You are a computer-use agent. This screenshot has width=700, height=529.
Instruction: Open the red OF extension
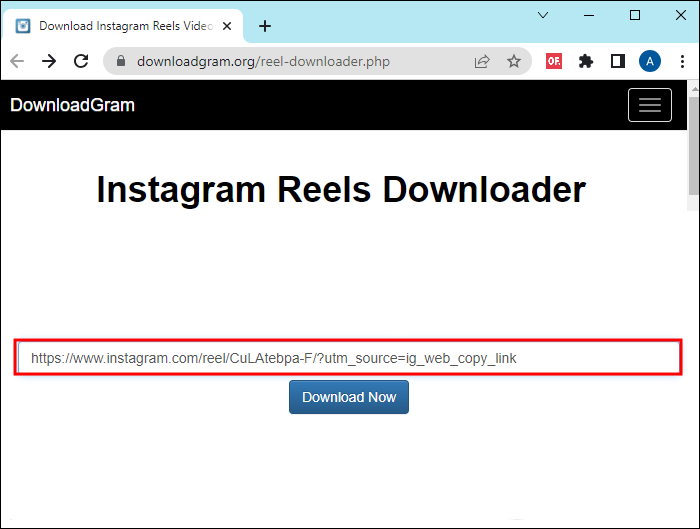(554, 61)
